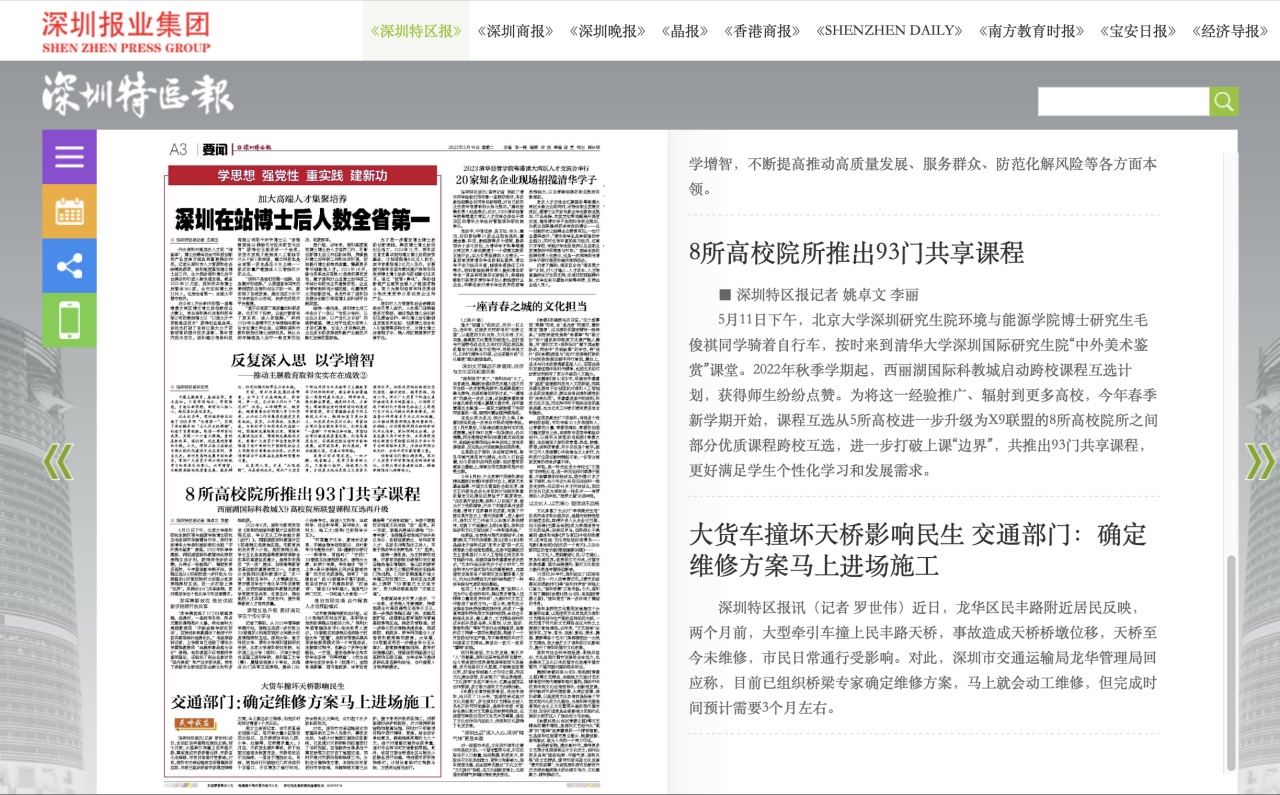Switch to 《深圳商报》 newspaper
1280x795 pixels.
(x=515, y=31)
